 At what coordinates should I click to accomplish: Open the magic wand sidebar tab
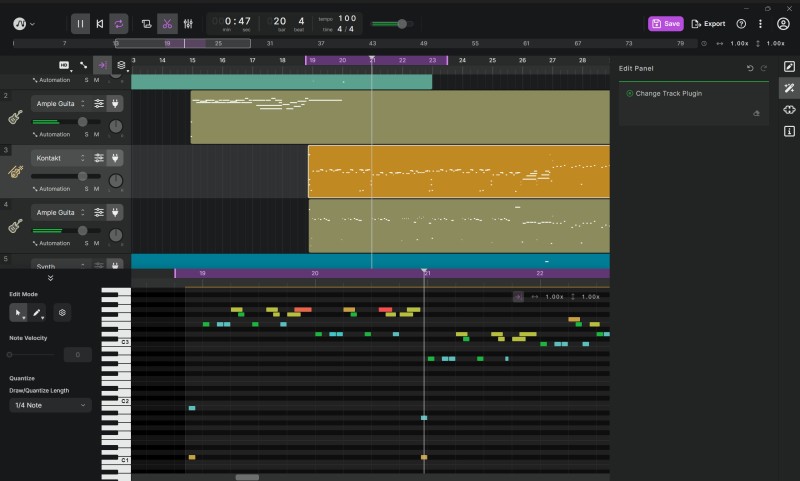(x=789, y=88)
